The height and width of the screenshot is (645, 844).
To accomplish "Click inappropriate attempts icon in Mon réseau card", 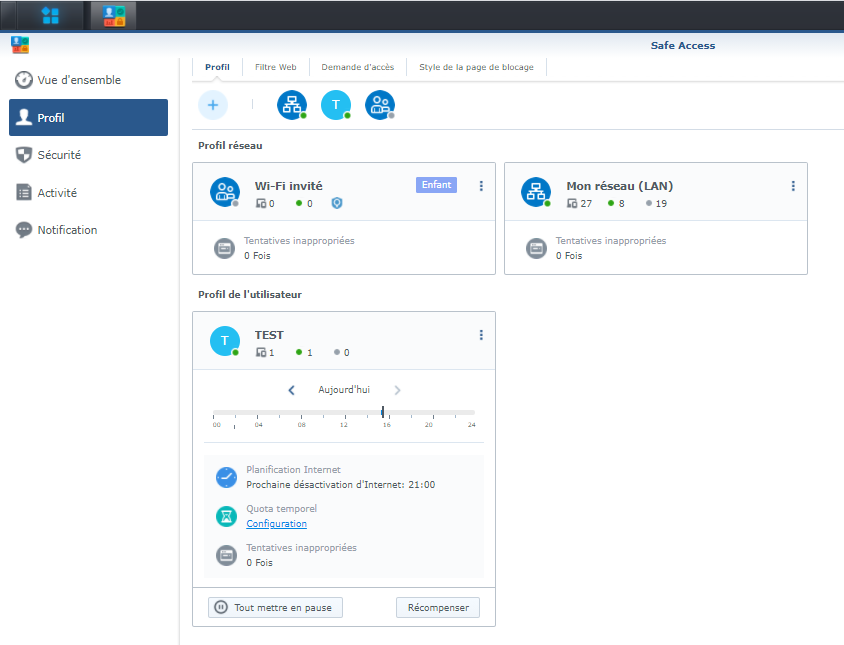I will pos(536,248).
